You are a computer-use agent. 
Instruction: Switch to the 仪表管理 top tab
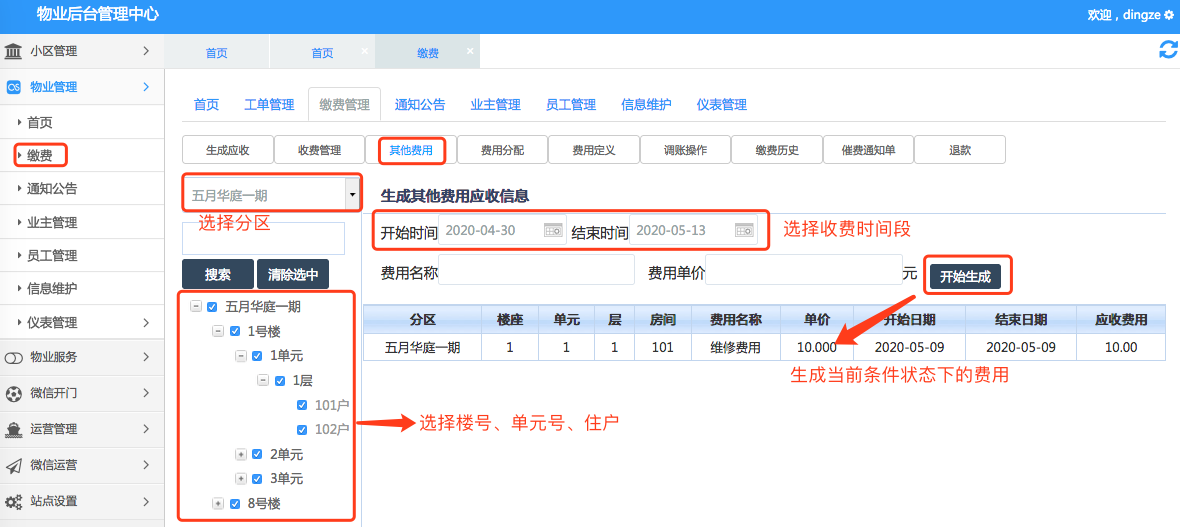click(722, 105)
